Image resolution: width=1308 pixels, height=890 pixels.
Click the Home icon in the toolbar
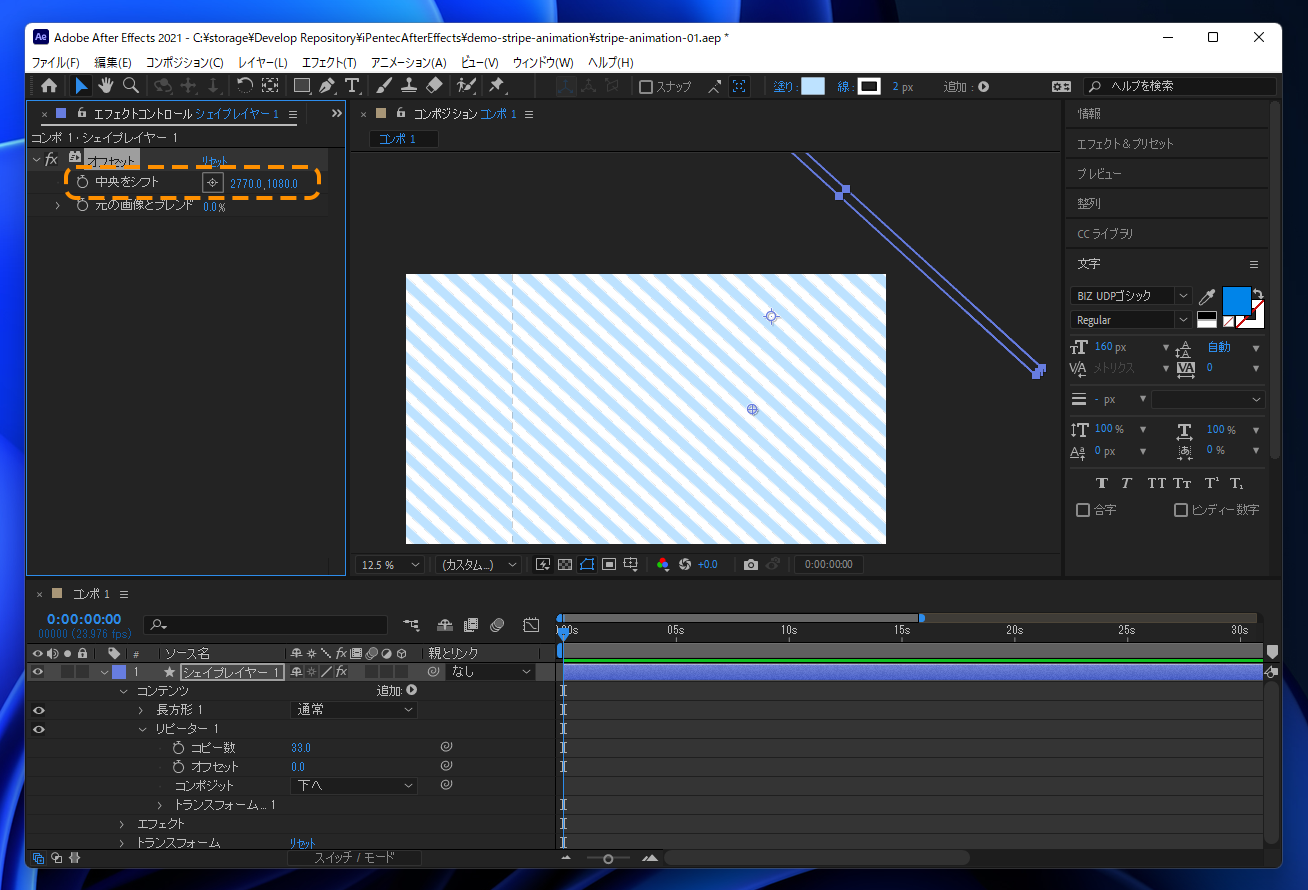(49, 86)
